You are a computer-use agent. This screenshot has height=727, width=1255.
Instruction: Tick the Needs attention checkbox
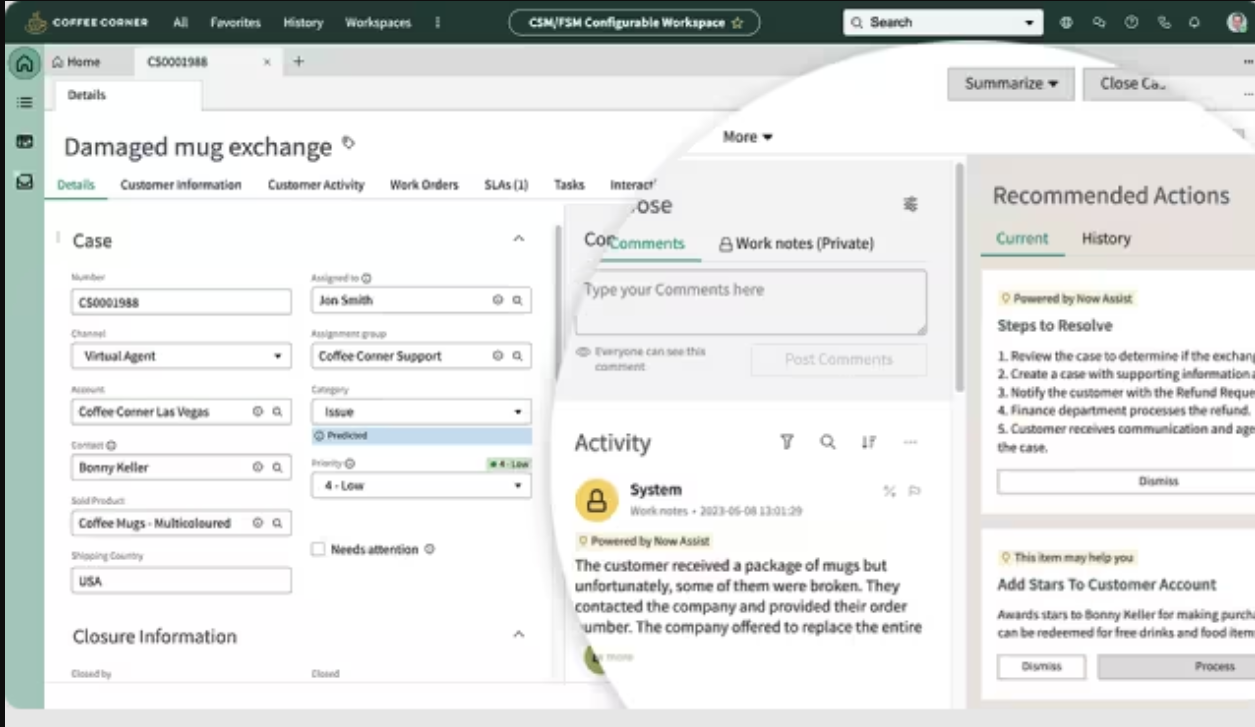click(318, 549)
